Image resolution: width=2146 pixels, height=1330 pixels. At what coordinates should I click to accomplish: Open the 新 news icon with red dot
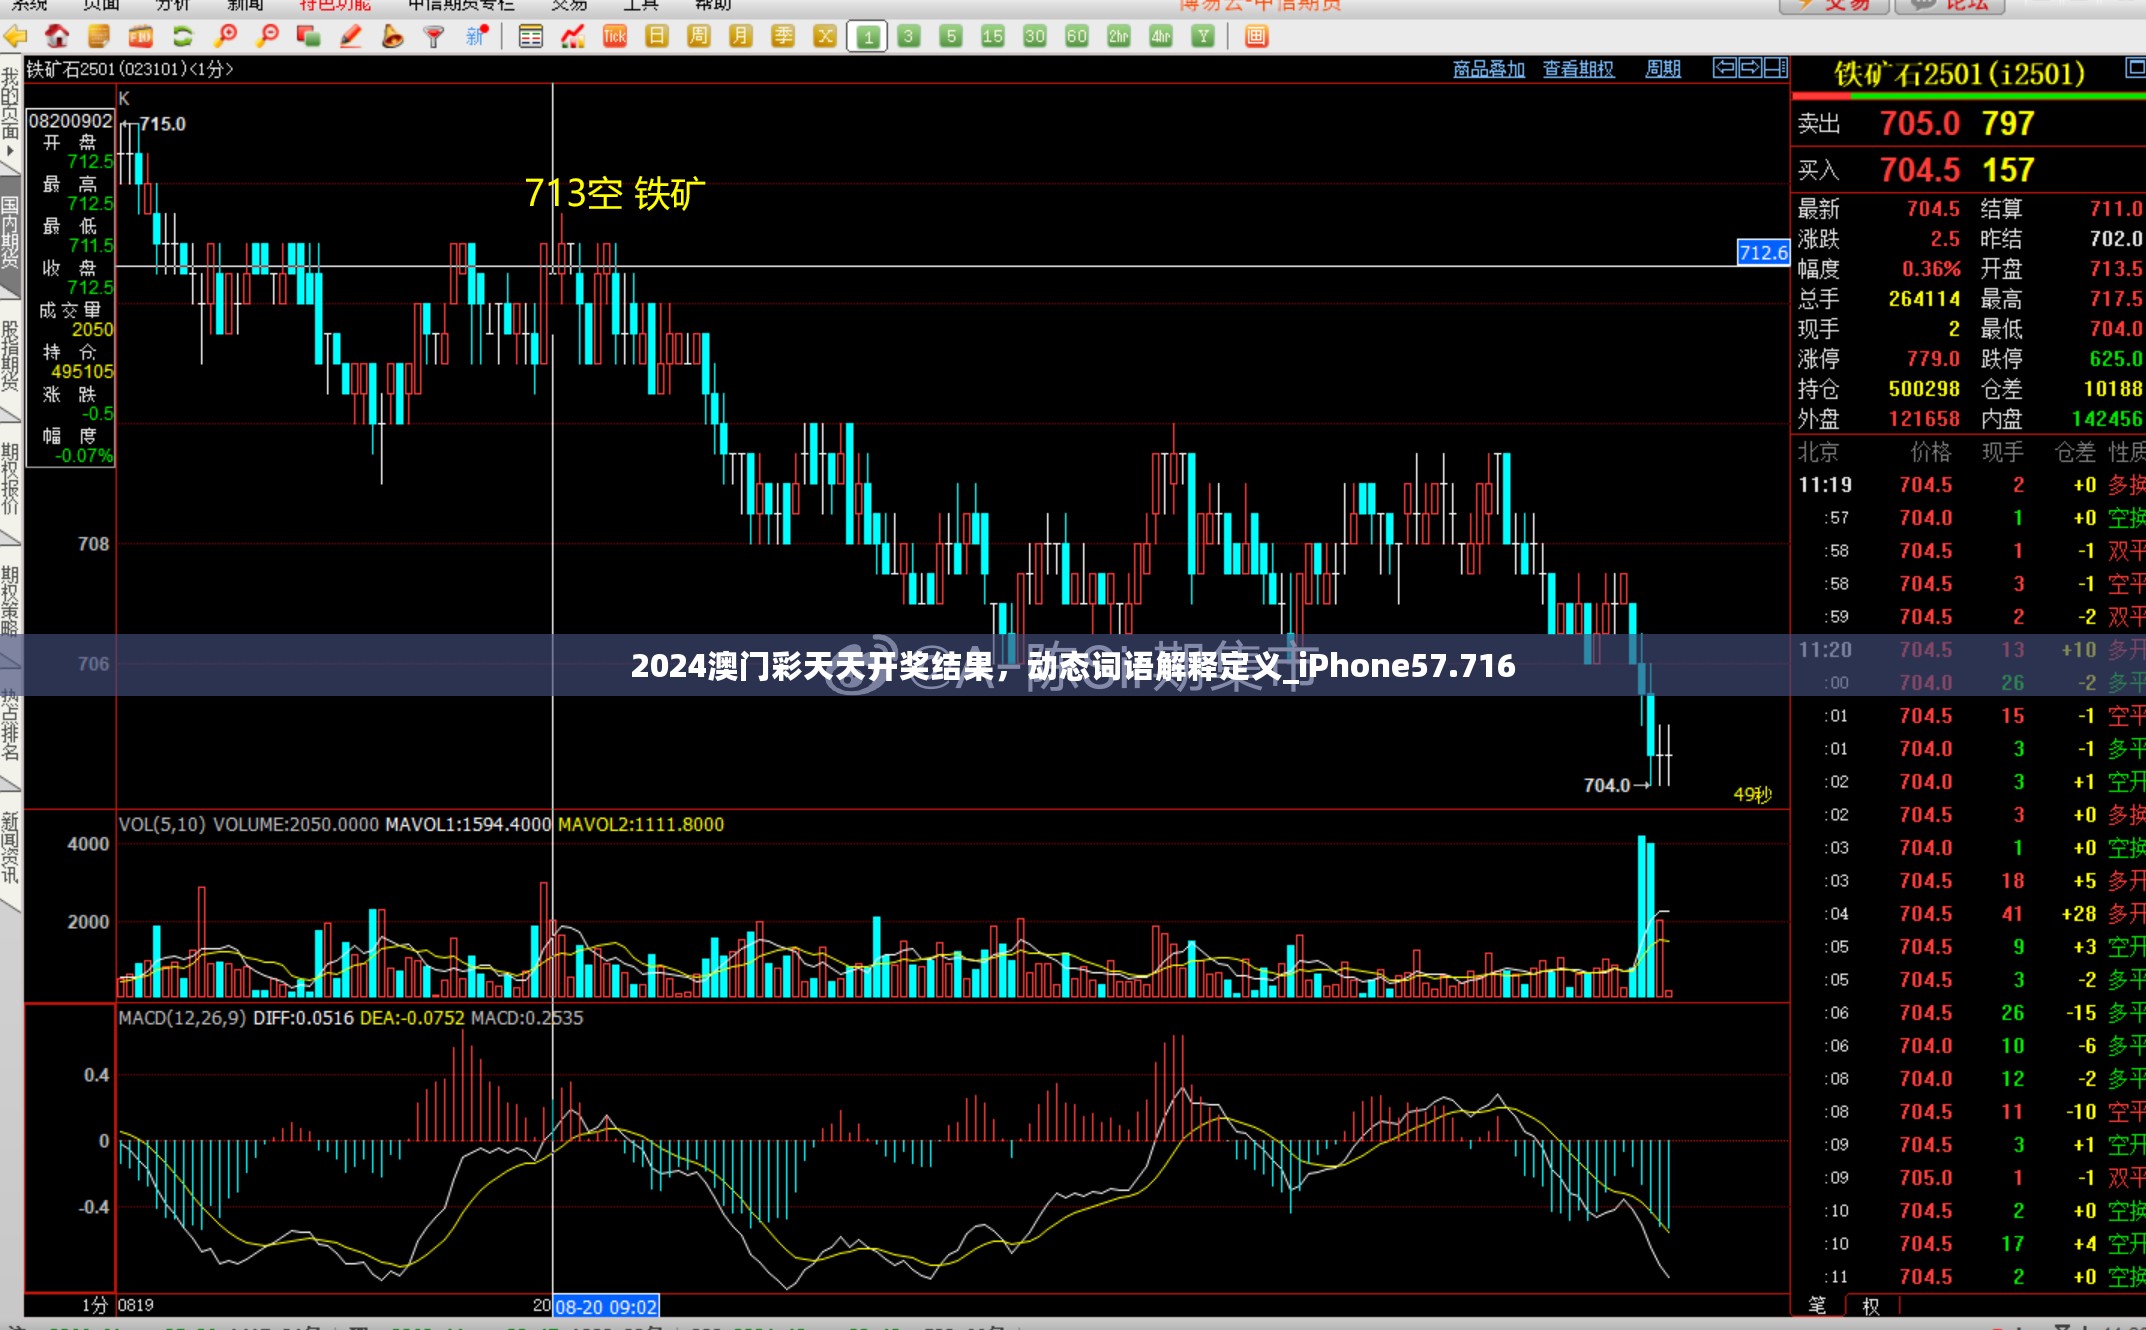477,37
